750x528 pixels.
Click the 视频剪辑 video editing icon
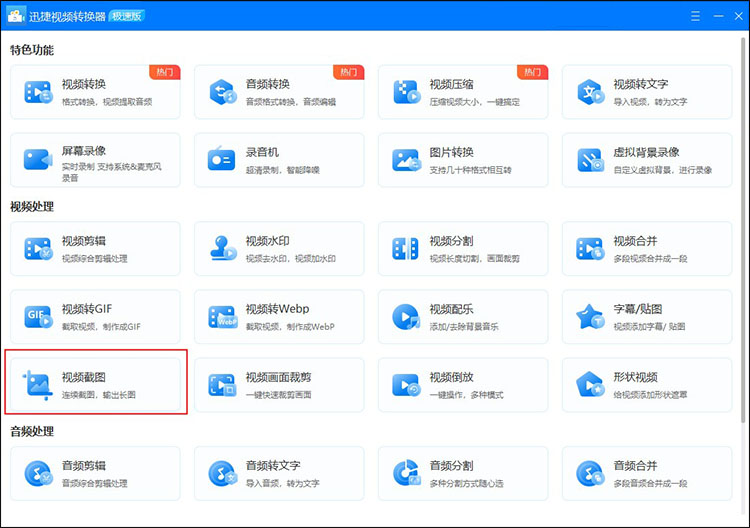(x=38, y=249)
